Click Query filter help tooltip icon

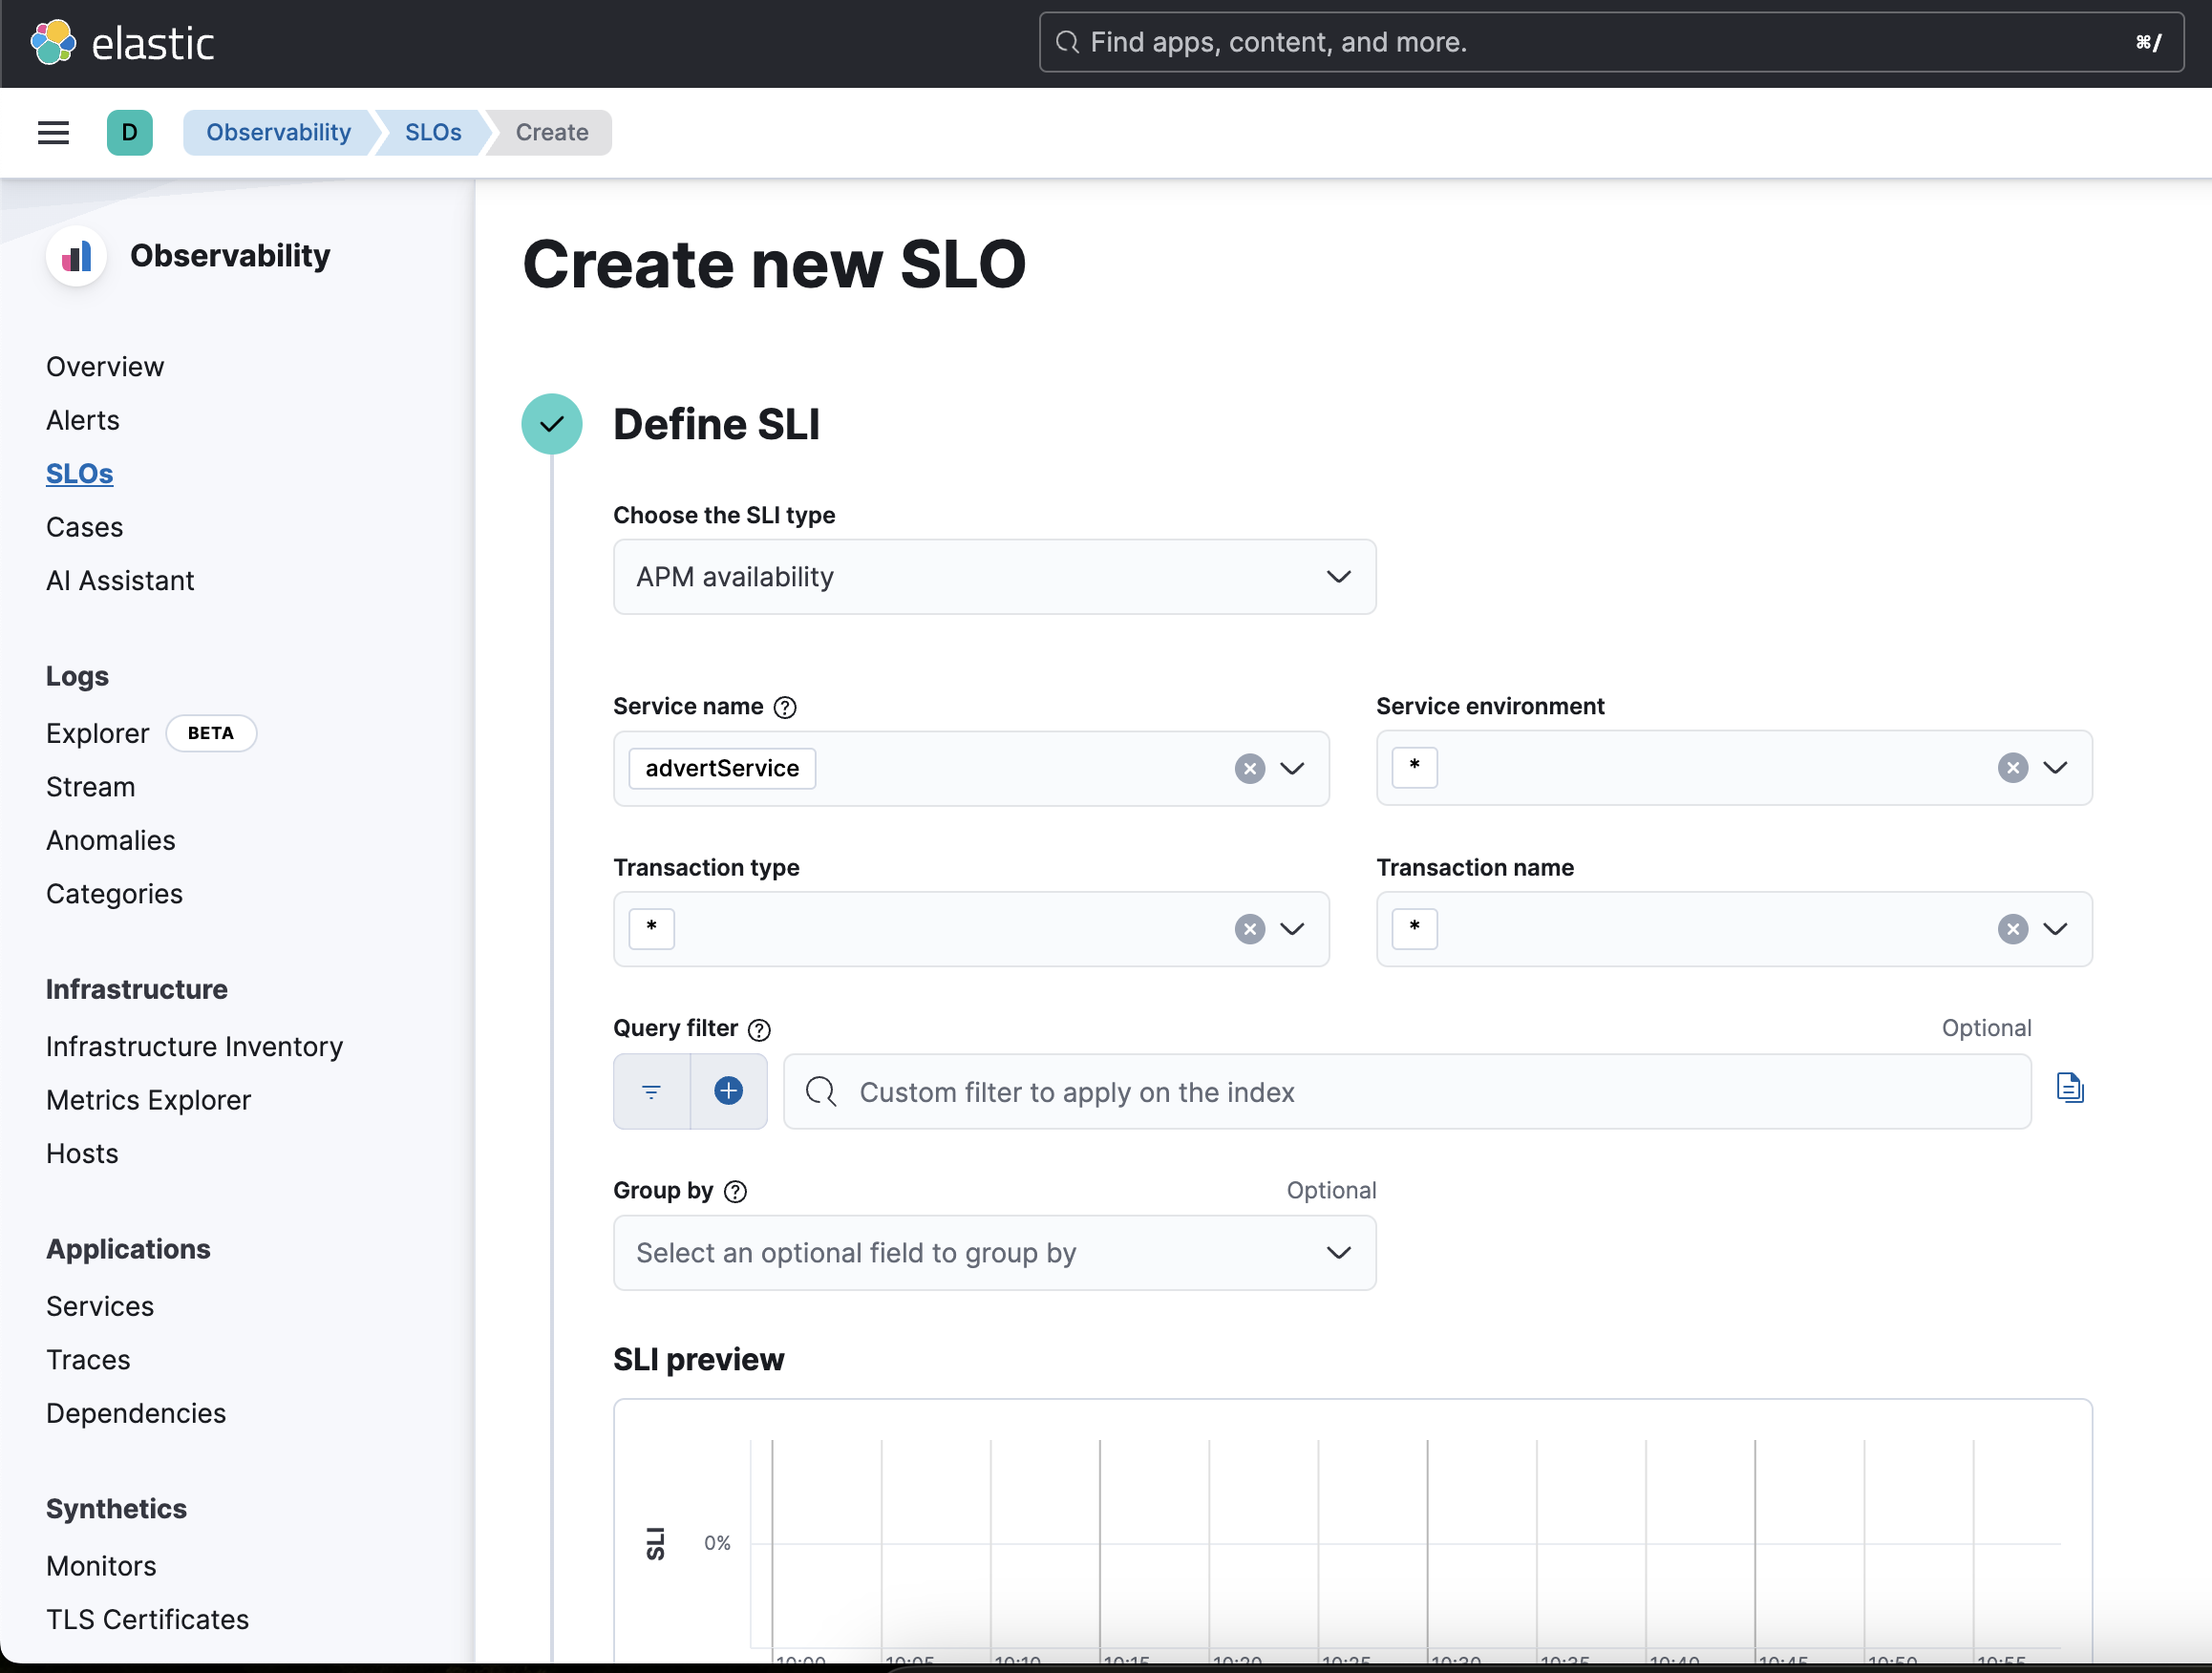[760, 1029]
